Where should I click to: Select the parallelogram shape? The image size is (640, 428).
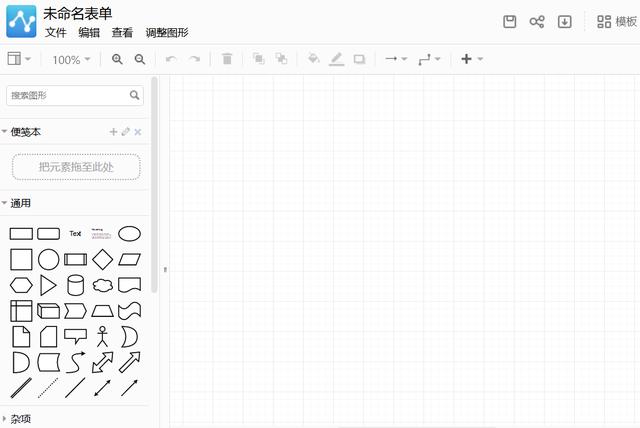click(130, 259)
